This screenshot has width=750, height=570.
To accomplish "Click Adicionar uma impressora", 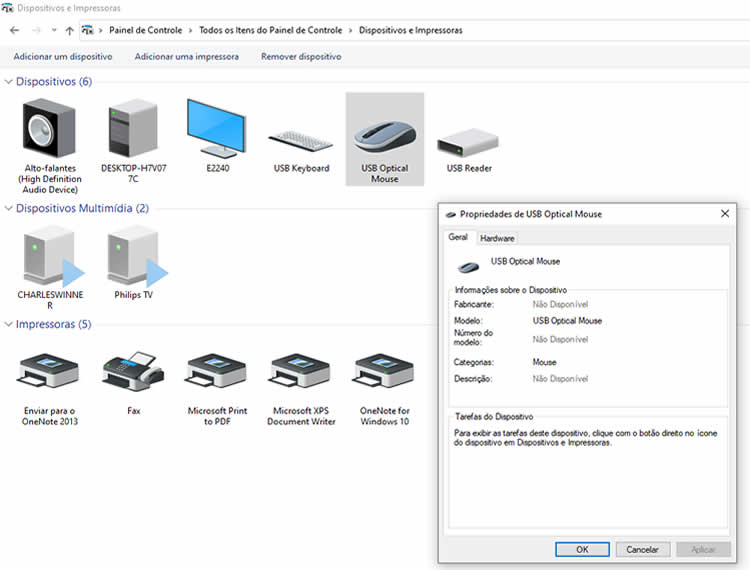I will 187,56.
